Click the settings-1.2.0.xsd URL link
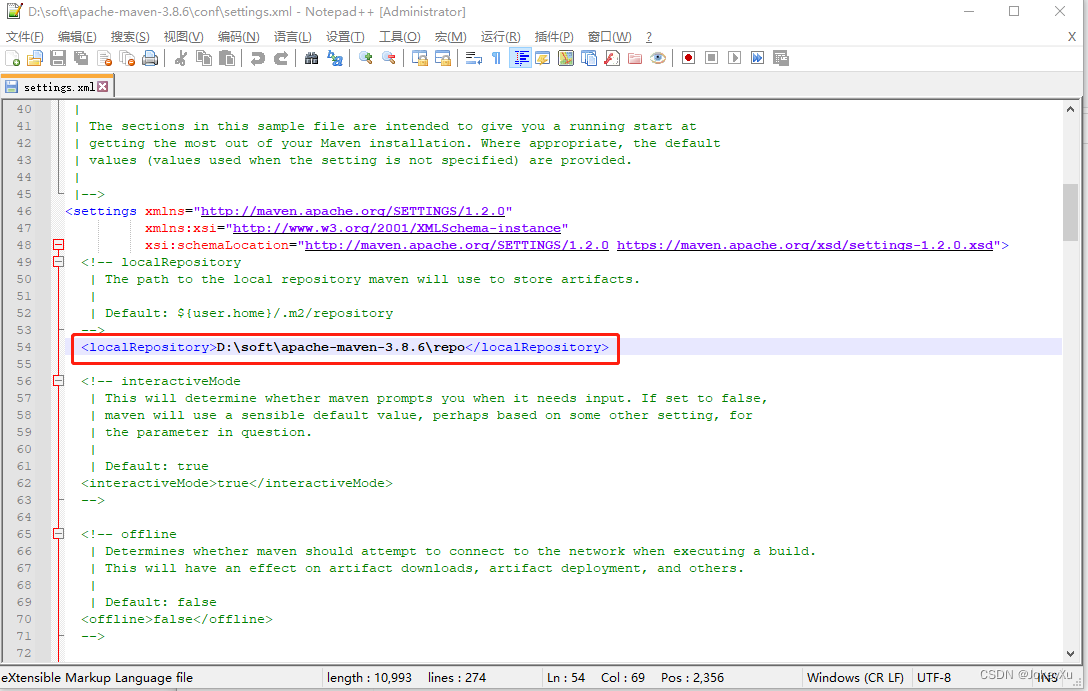Viewport: 1088px width, 691px height. (x=805, y=245)
